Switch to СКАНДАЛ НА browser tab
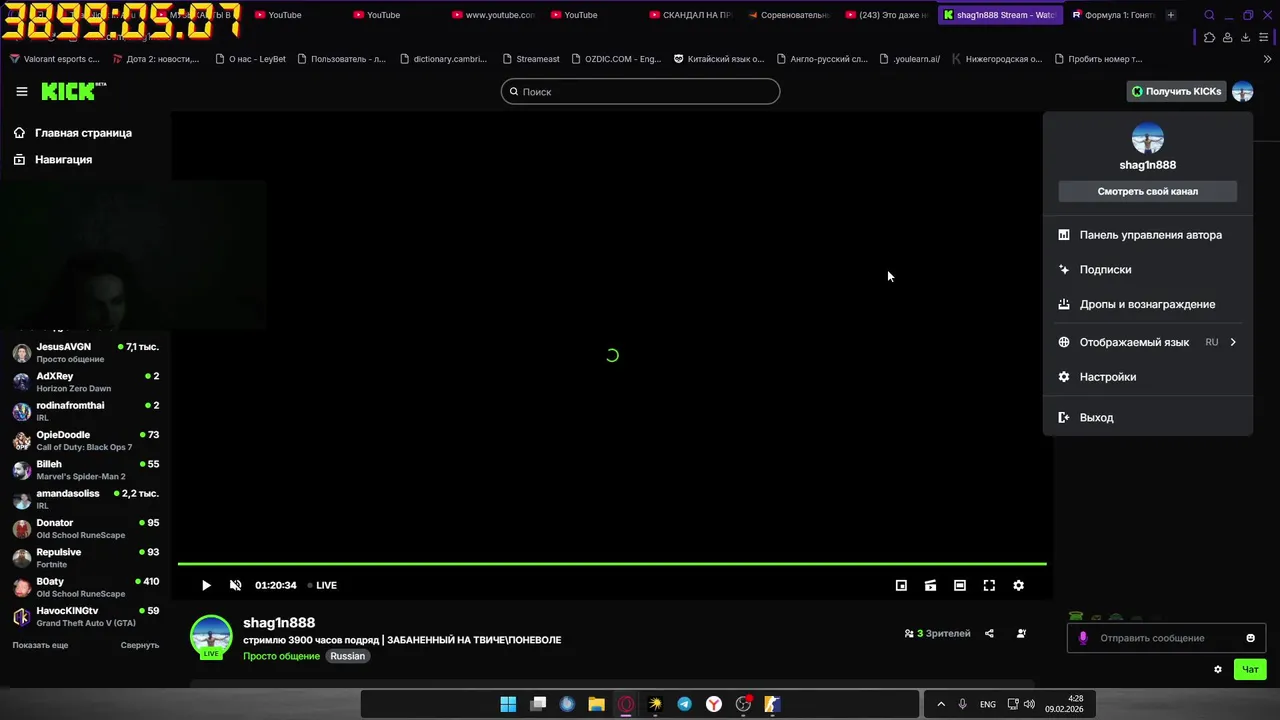This screenshot has width=1280, height=720. point(690,15)
